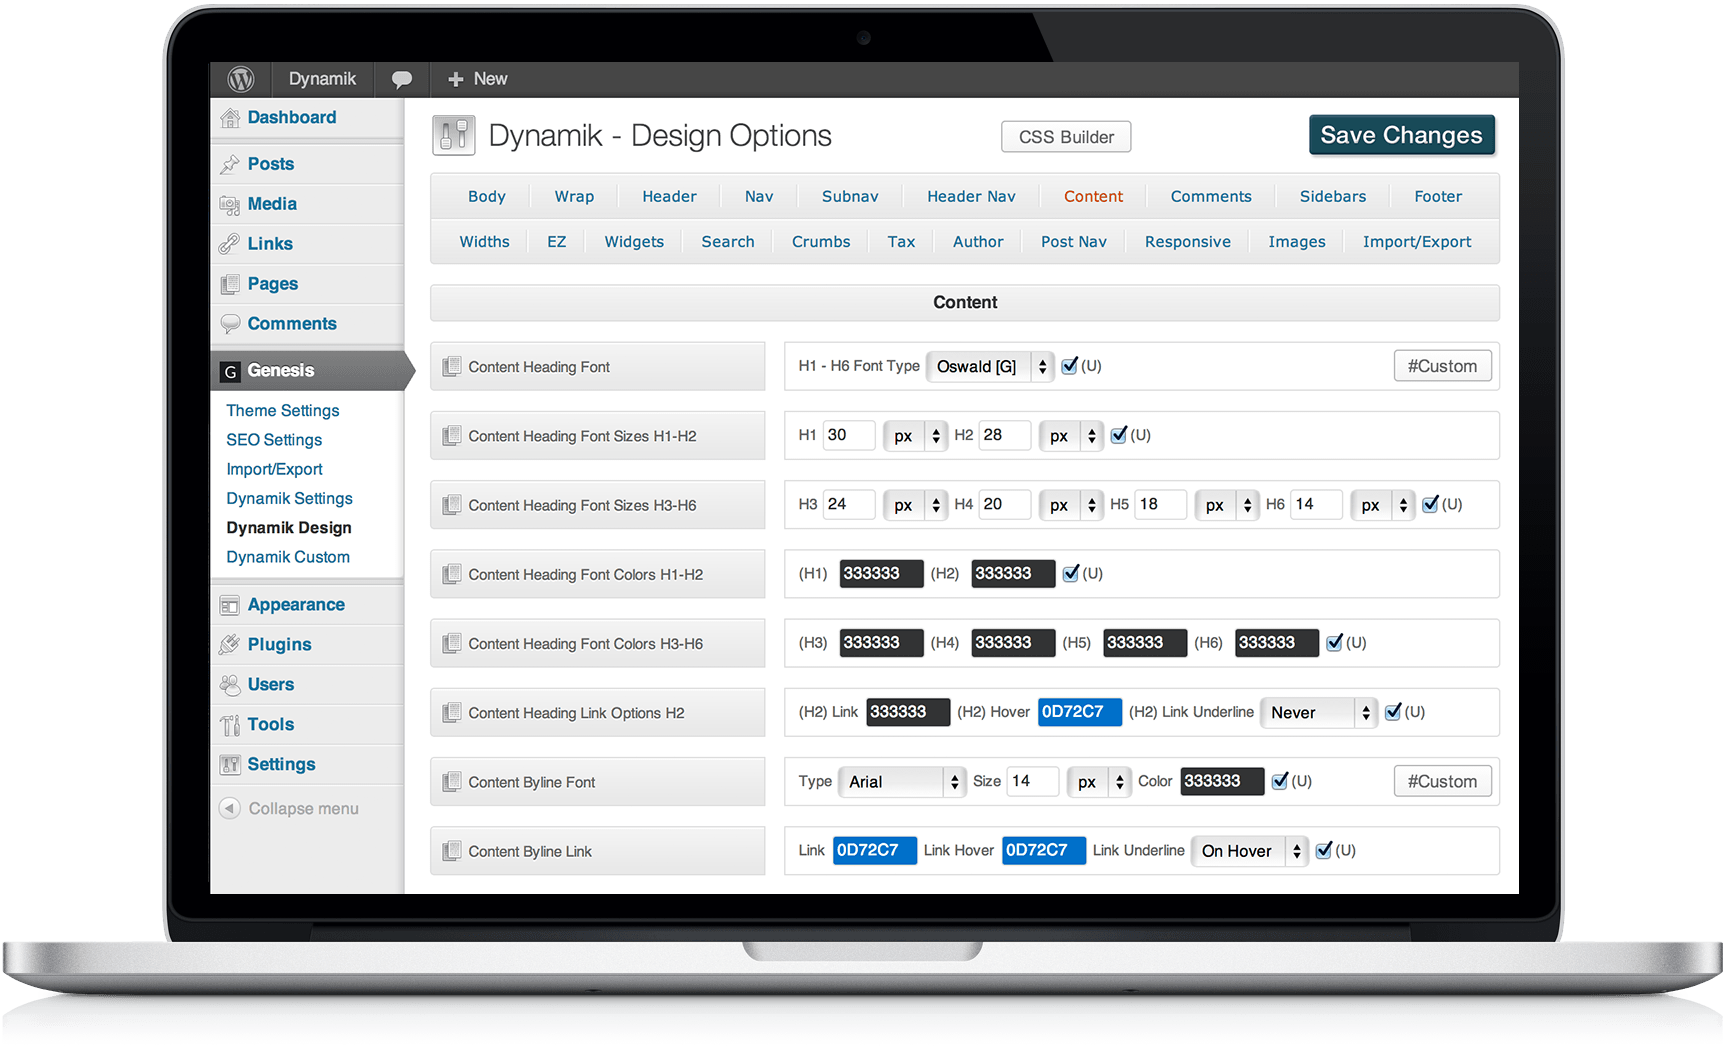1726x1050 pixels.
Task: Toggle the (U) checkbox in Byline Font row
Action: [x=1280, y=781]
